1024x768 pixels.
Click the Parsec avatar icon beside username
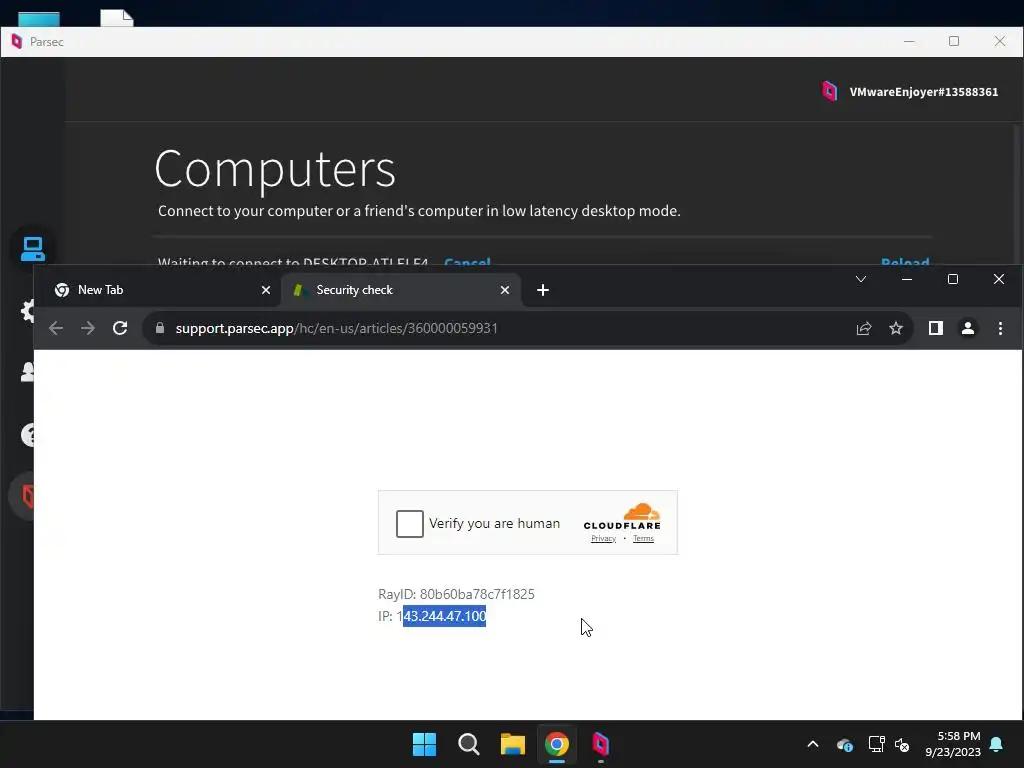point(829,91)
